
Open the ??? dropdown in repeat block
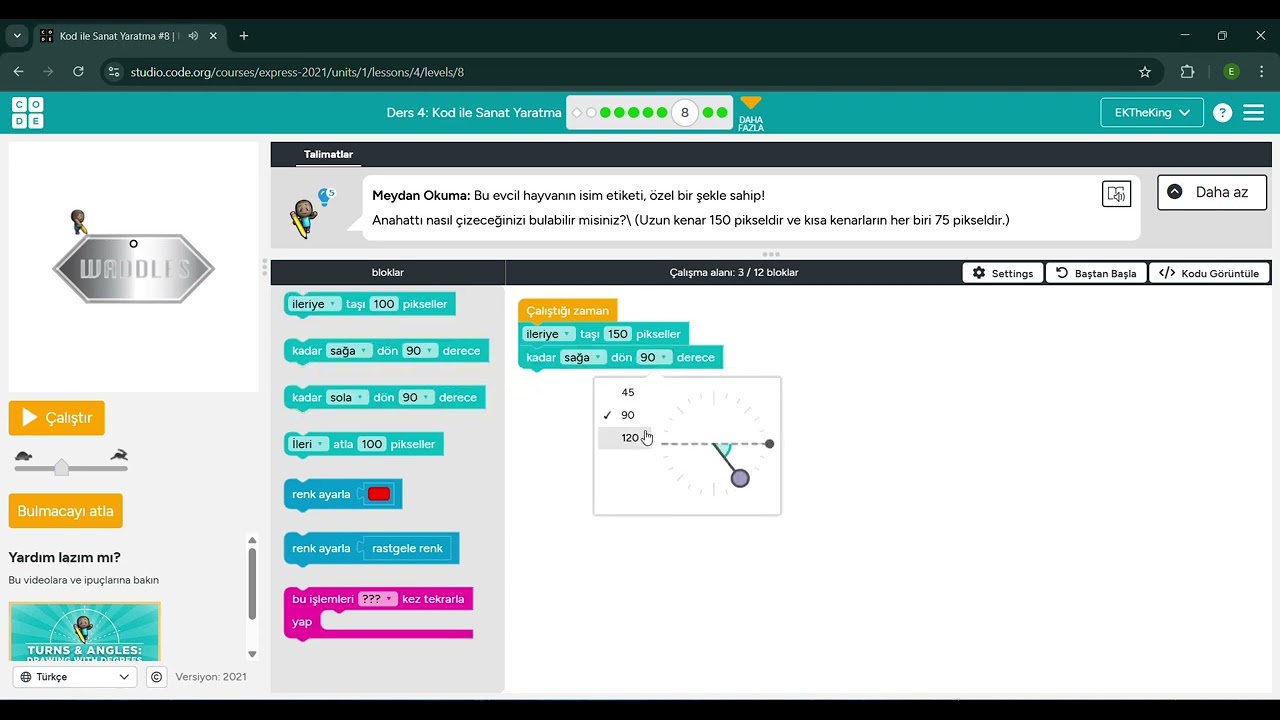pyautogui.click(x=377, y=599)
